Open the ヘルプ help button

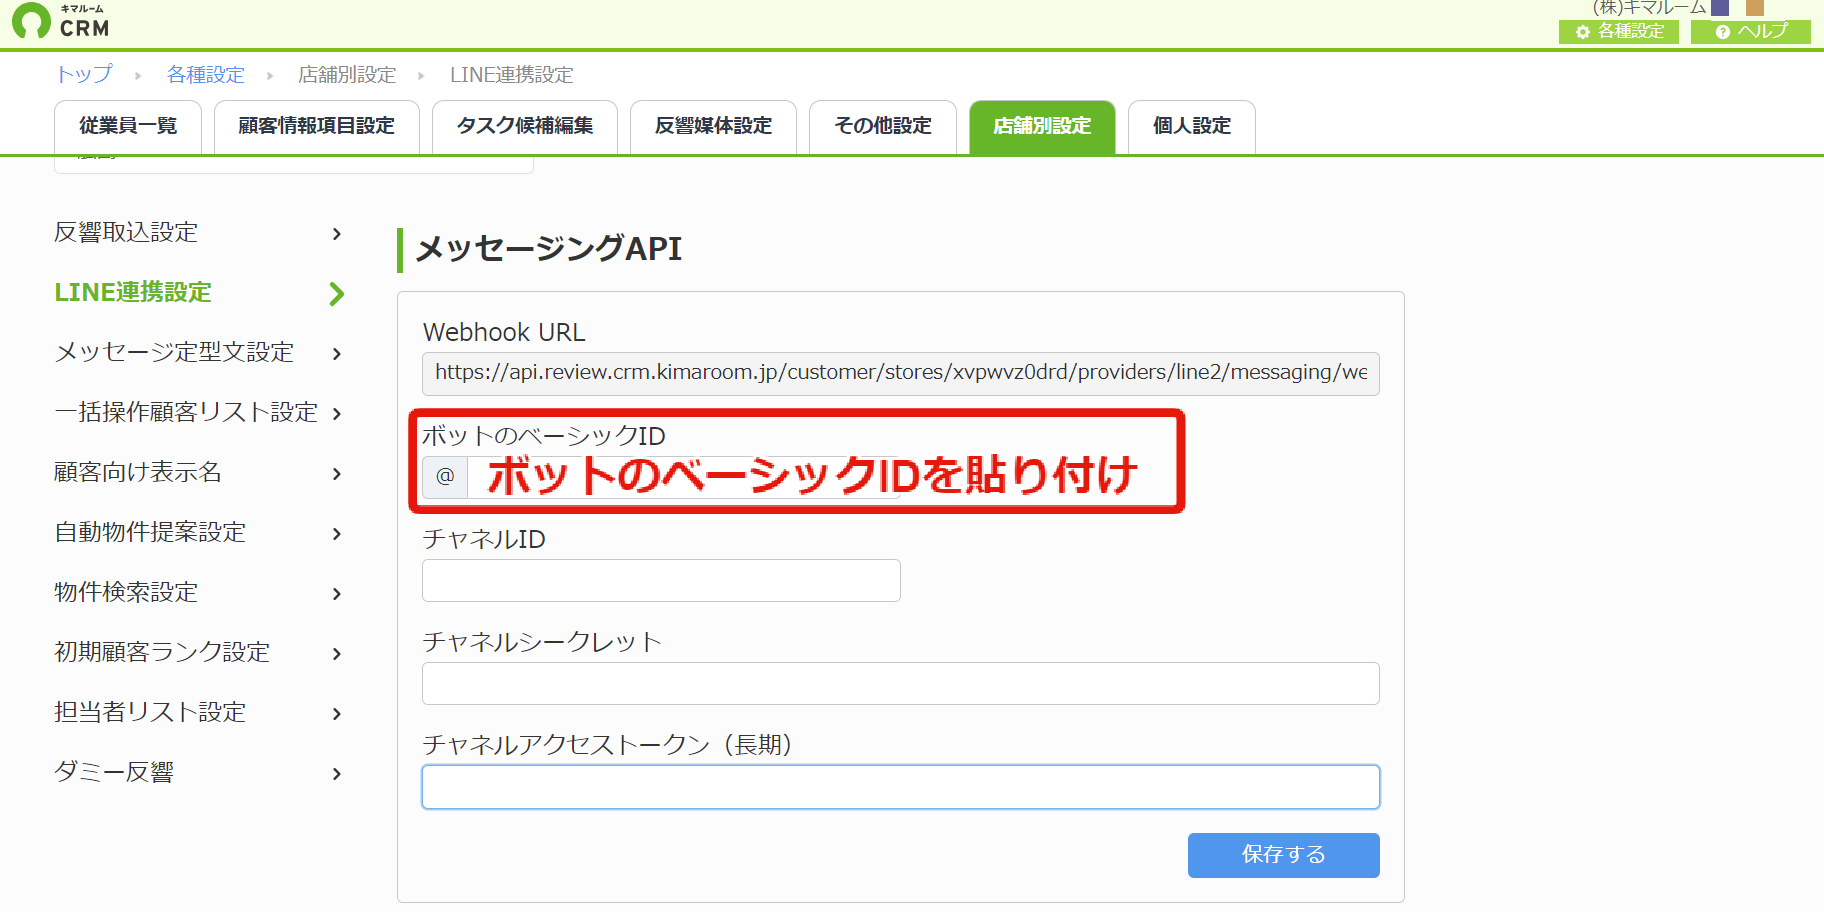coord(1750,31)
